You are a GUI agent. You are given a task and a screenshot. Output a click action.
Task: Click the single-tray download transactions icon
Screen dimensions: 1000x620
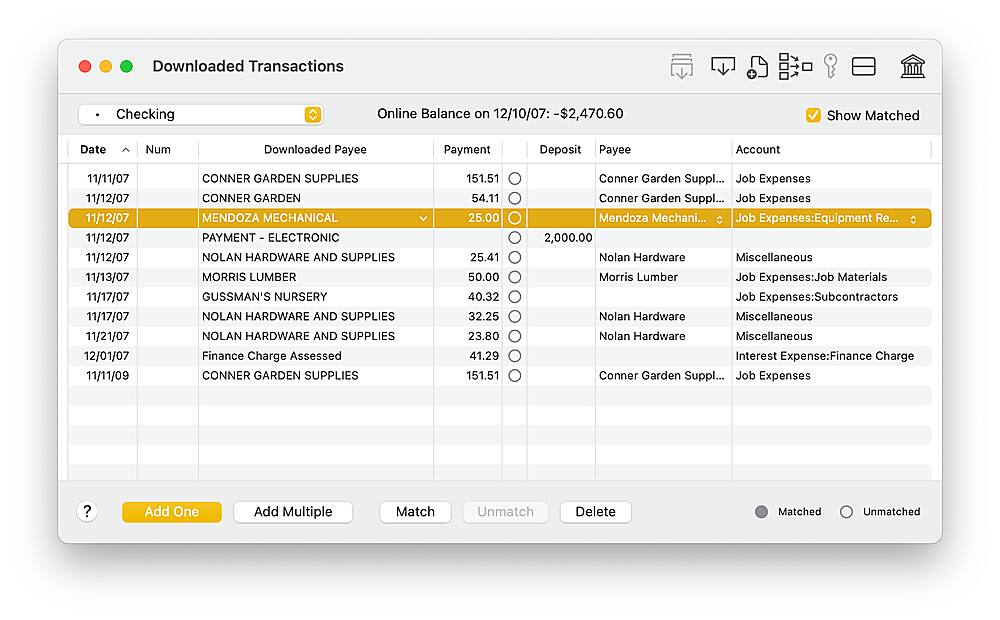point(722,66)
